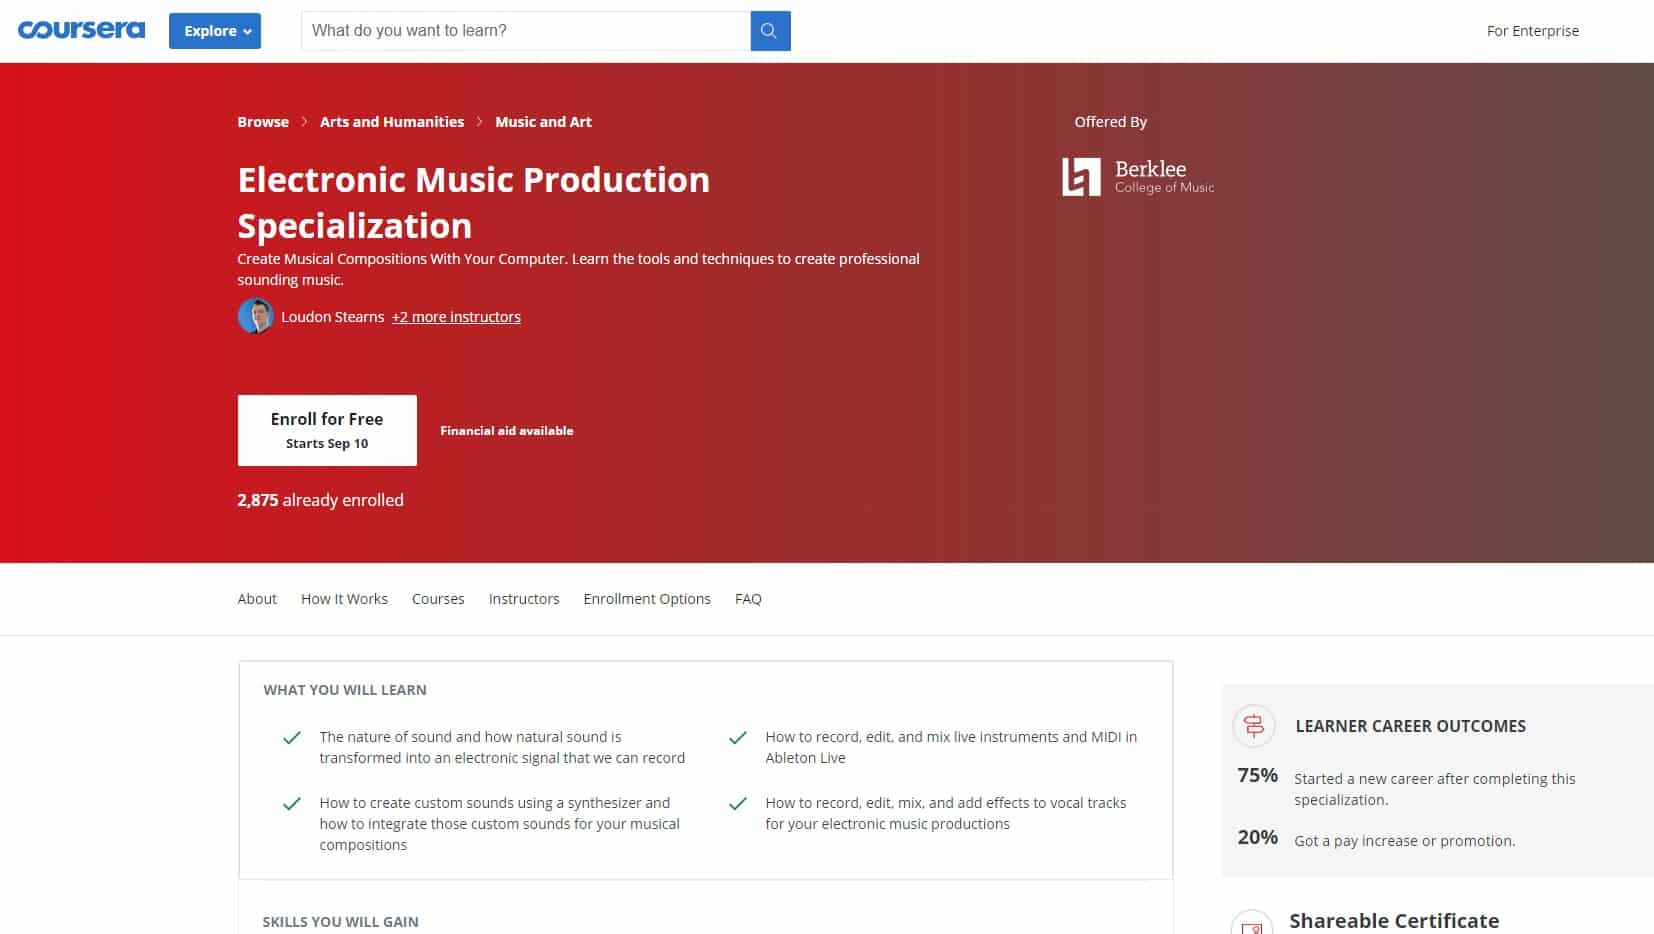This screenshot has height=934, width=1654.
Task: Jump to the Courses tab
Action: 438,599
